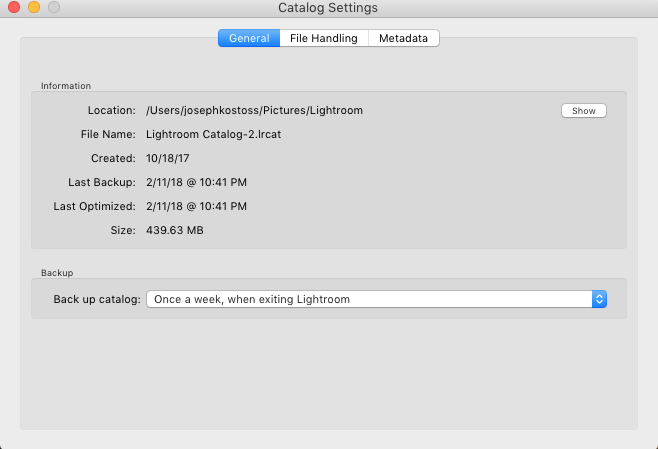Select the Metadata tab
Image resolution: width=658 pixels, height=449 pixels.
pyautogui.click(x=403, y=38)
